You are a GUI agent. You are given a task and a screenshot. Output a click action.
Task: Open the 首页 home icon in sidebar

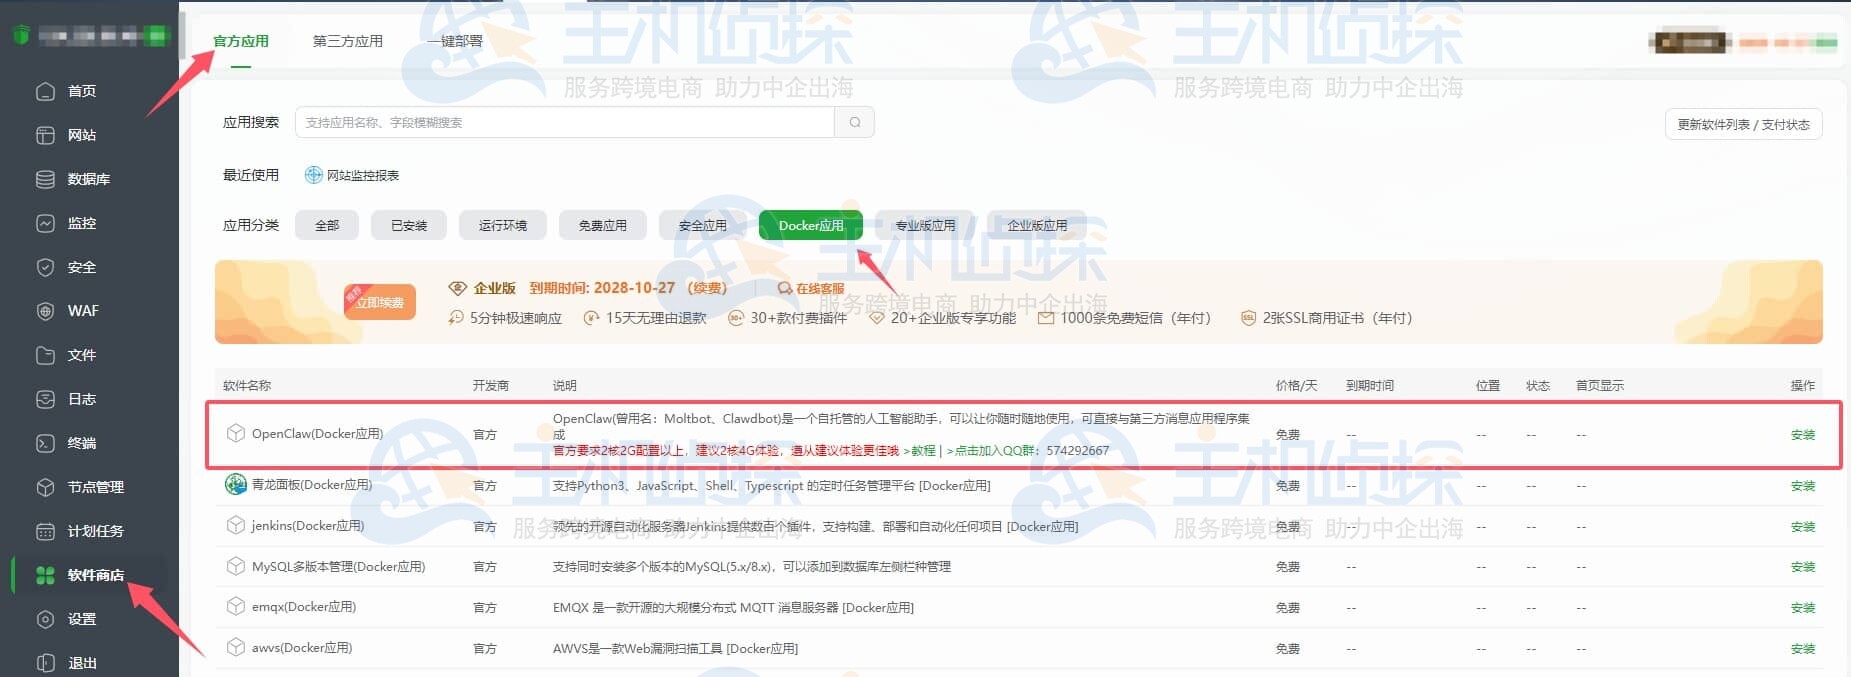tap(45, 91)
